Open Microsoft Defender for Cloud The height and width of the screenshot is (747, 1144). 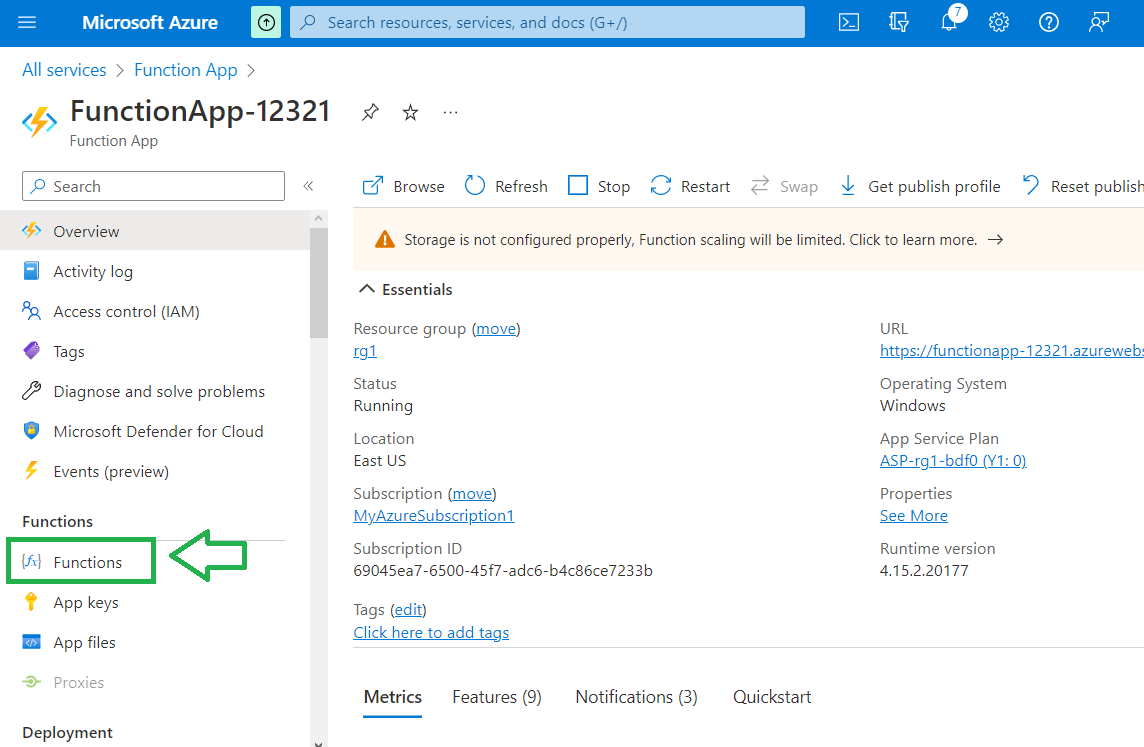tap(155, 432)
